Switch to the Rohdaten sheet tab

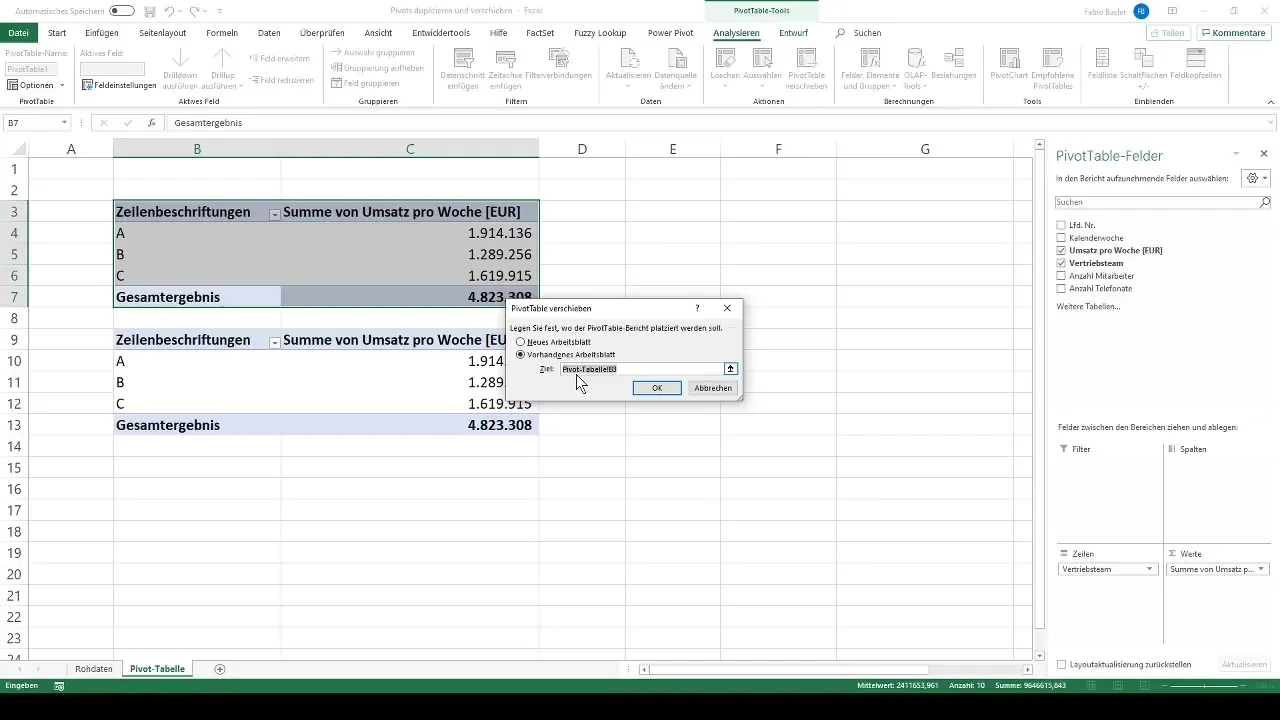[94, 669]
